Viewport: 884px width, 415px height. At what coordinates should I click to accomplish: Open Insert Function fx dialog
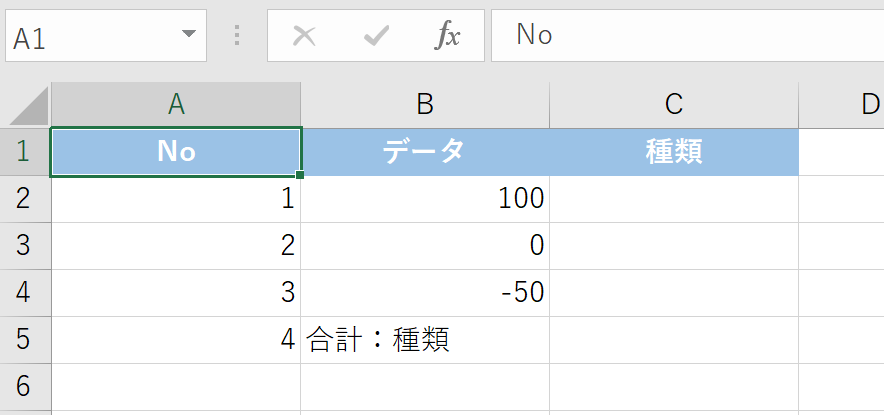[x=447, y=36]
